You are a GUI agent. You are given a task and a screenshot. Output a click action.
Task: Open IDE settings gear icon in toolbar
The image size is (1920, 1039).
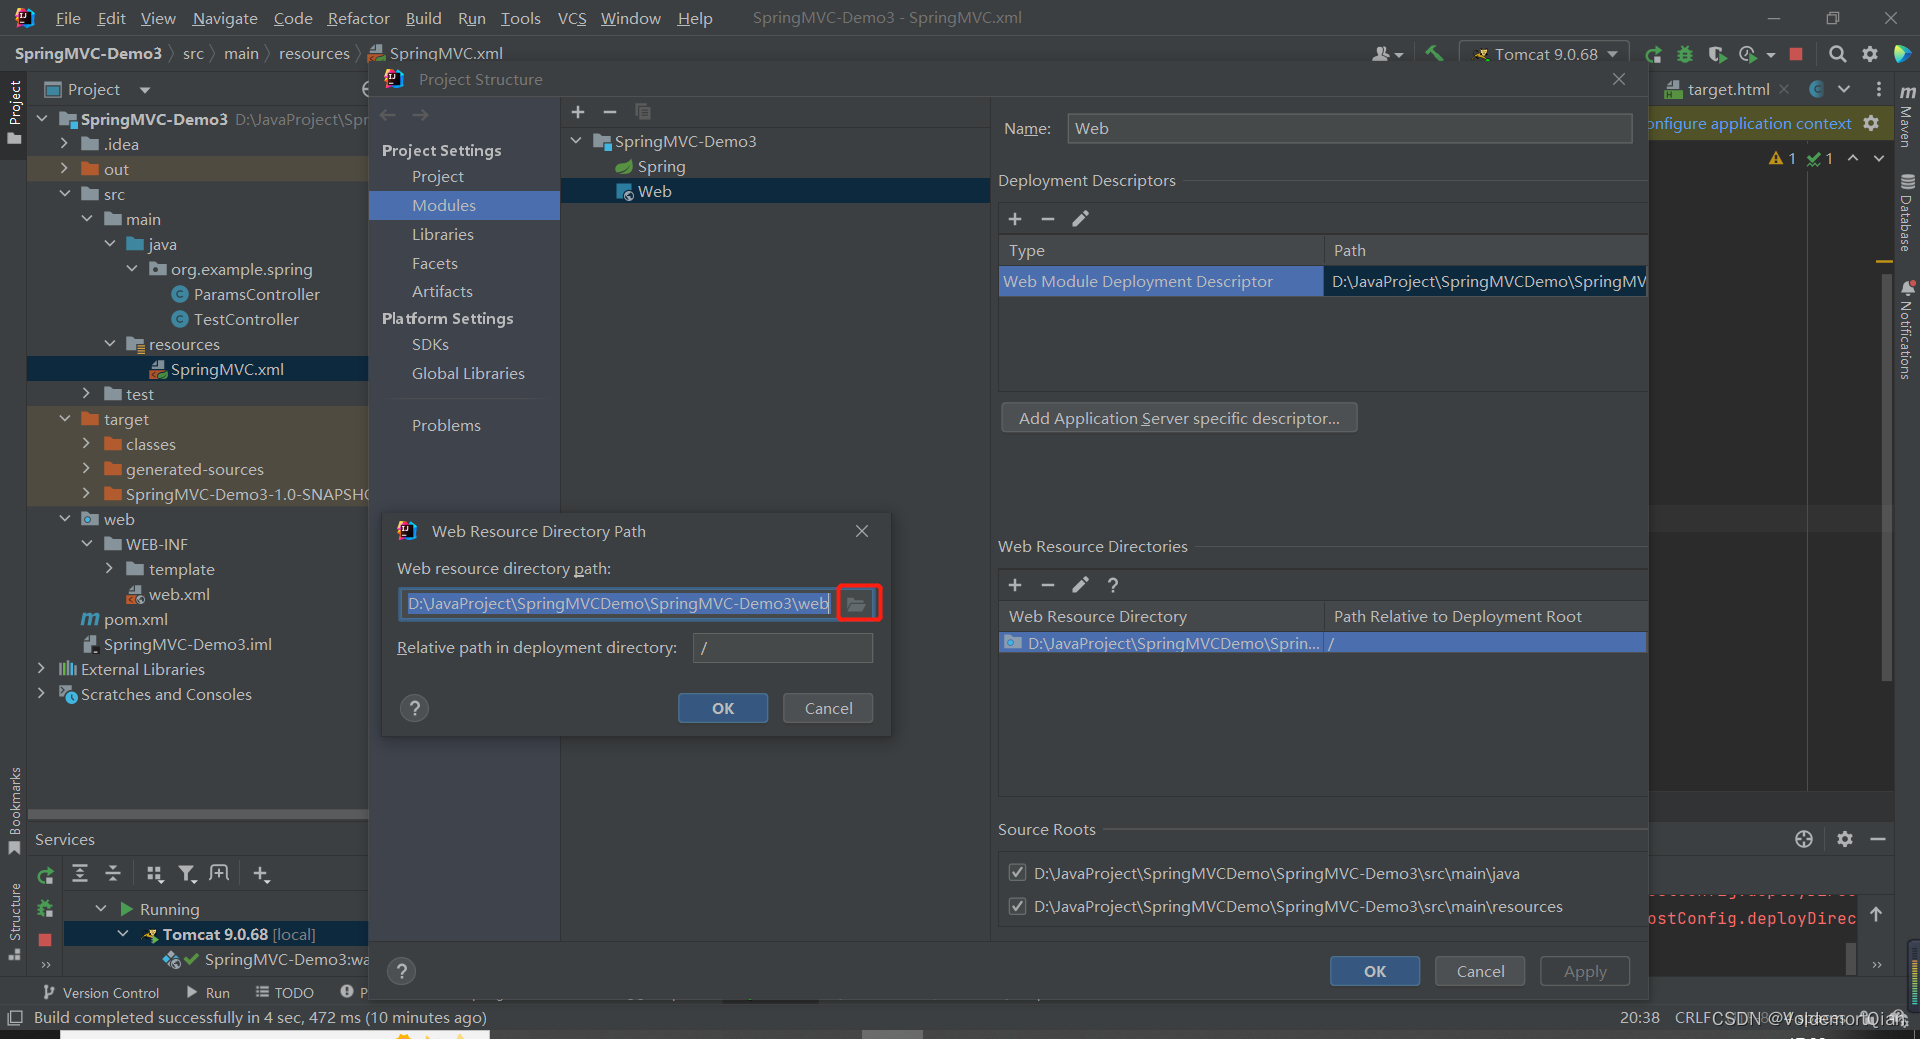point(1870,54)
